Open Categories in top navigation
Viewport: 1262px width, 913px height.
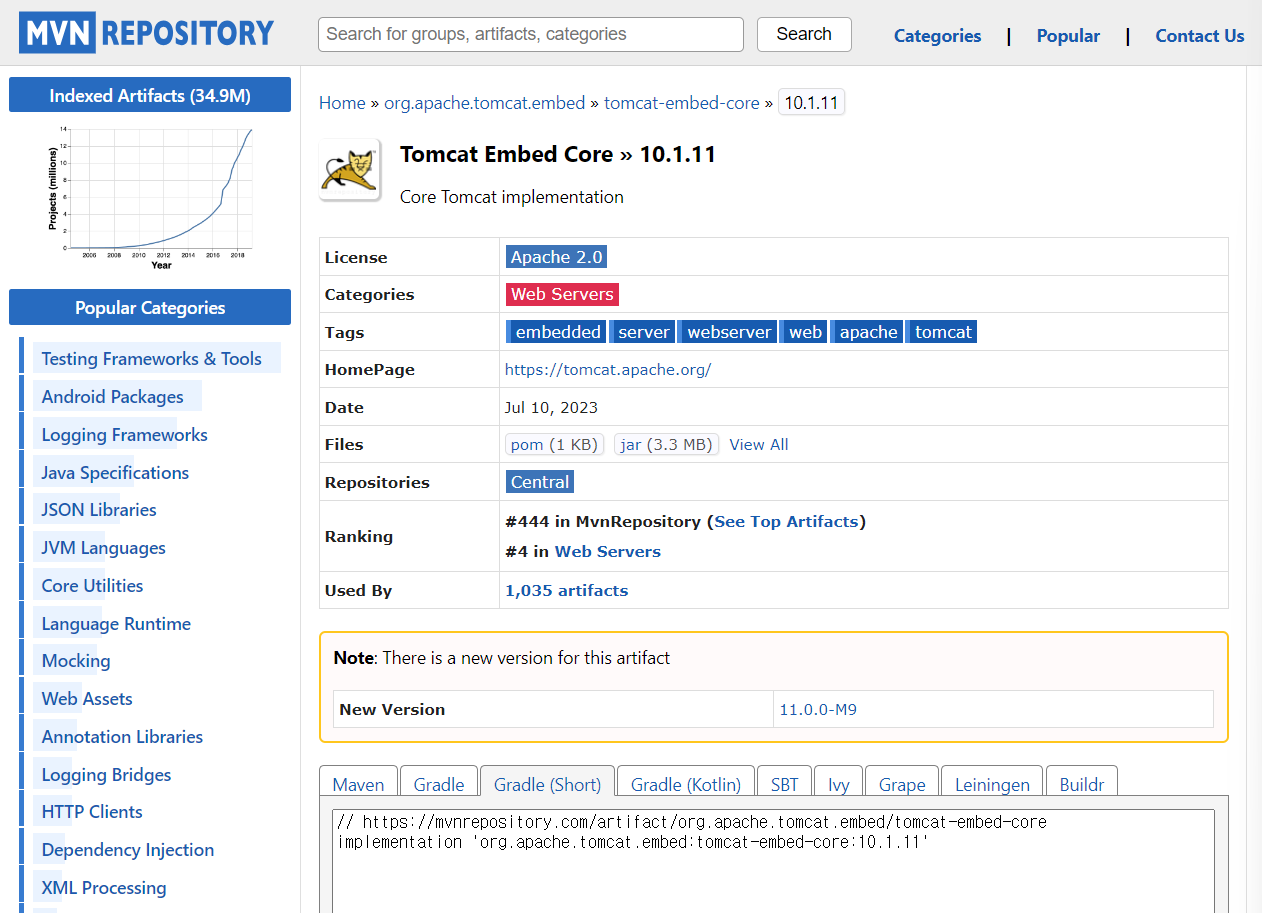[x=937, y=36]
